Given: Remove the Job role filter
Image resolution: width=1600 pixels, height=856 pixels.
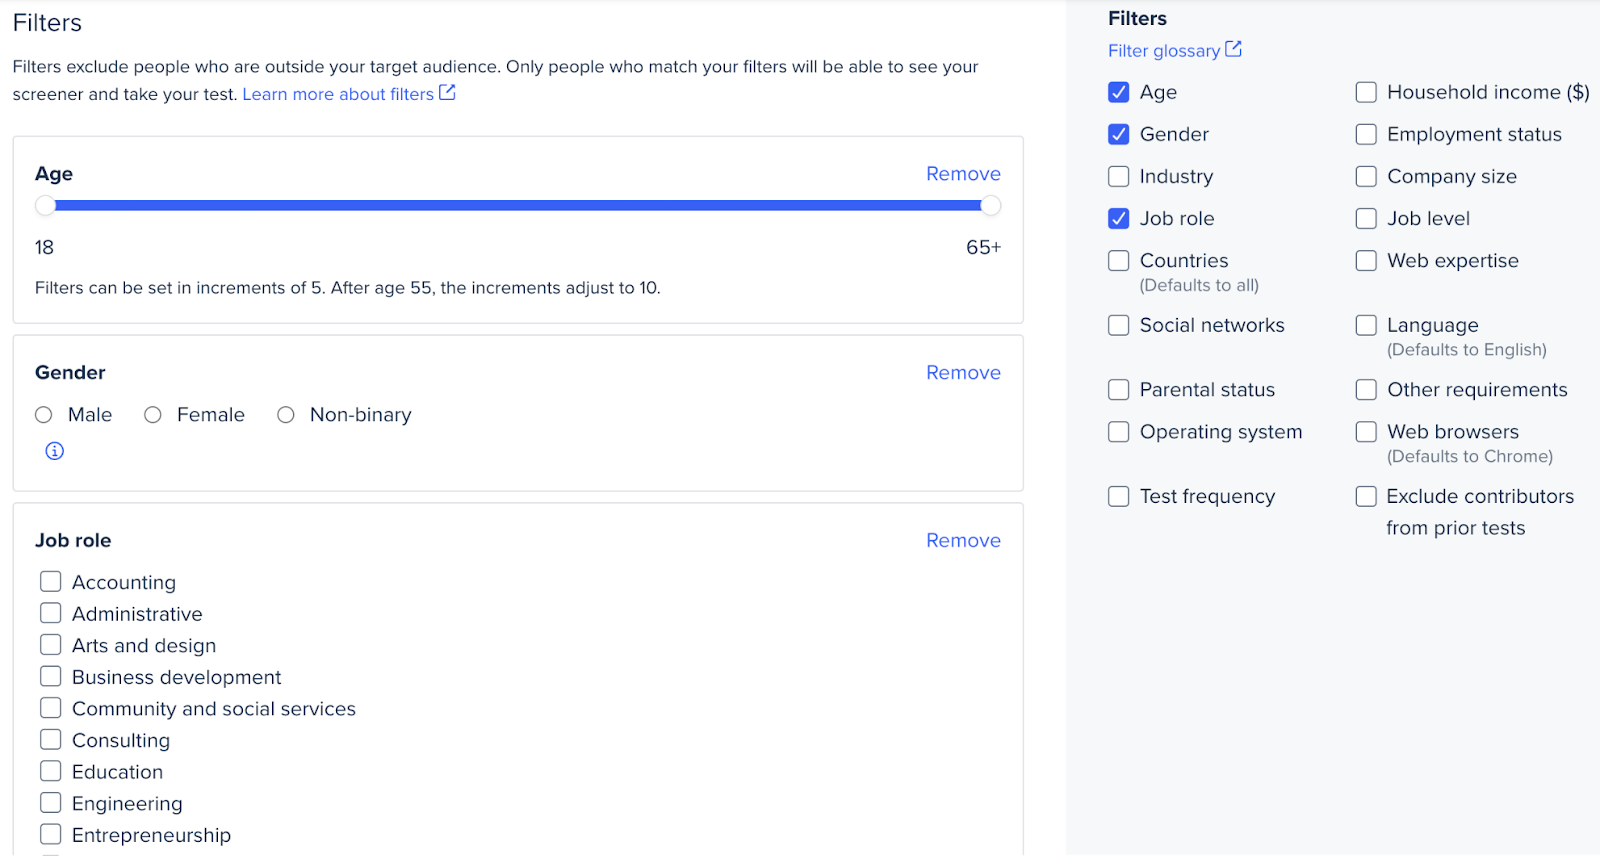Looking at the screenshot, I should click(962, 541).
